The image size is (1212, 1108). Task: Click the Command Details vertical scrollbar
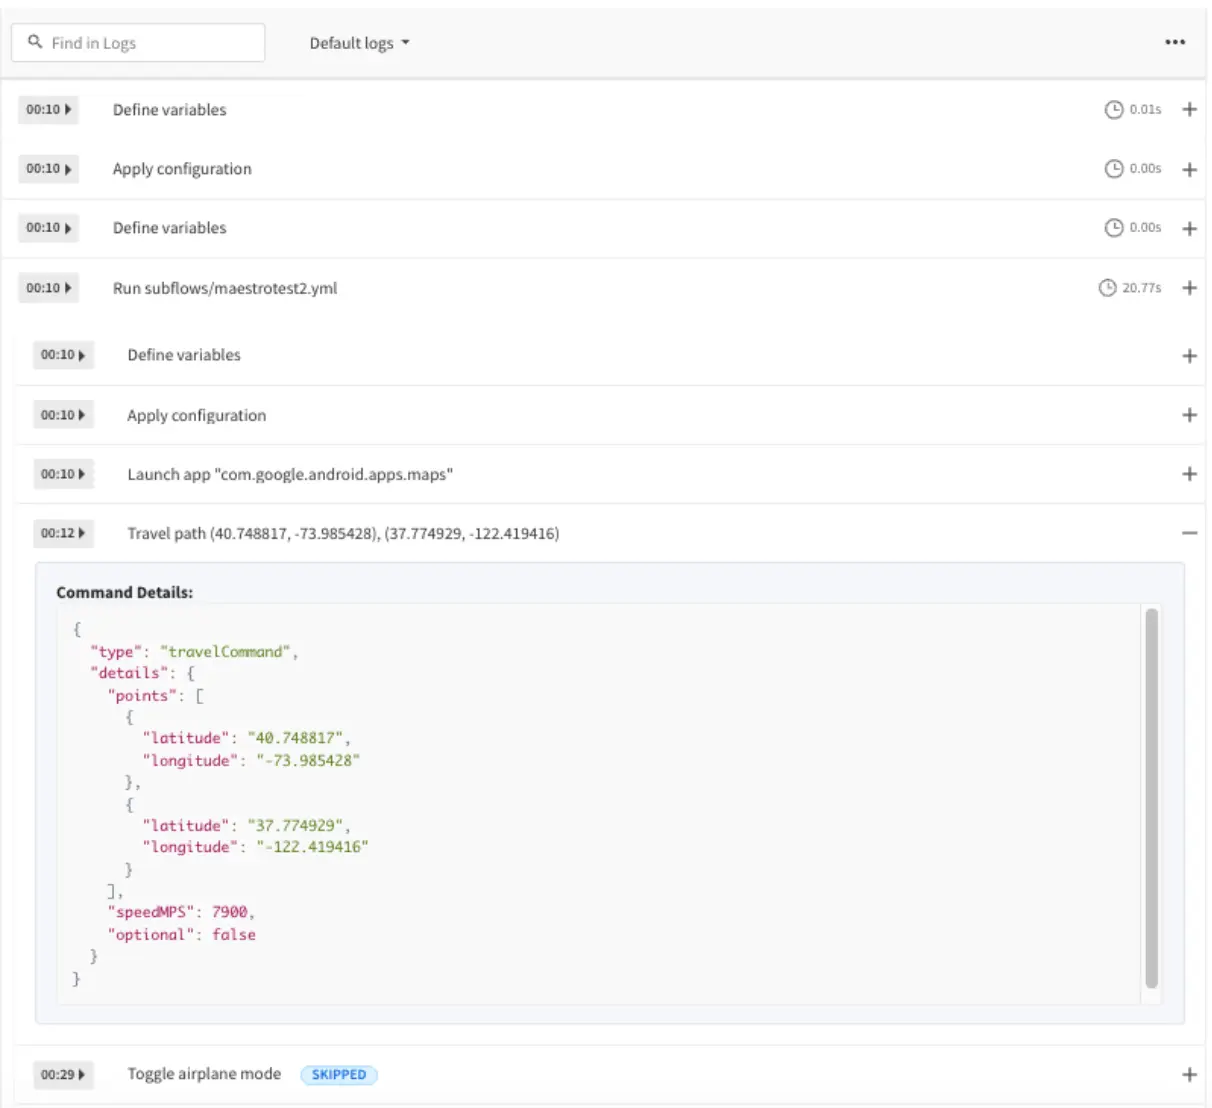1151,798
